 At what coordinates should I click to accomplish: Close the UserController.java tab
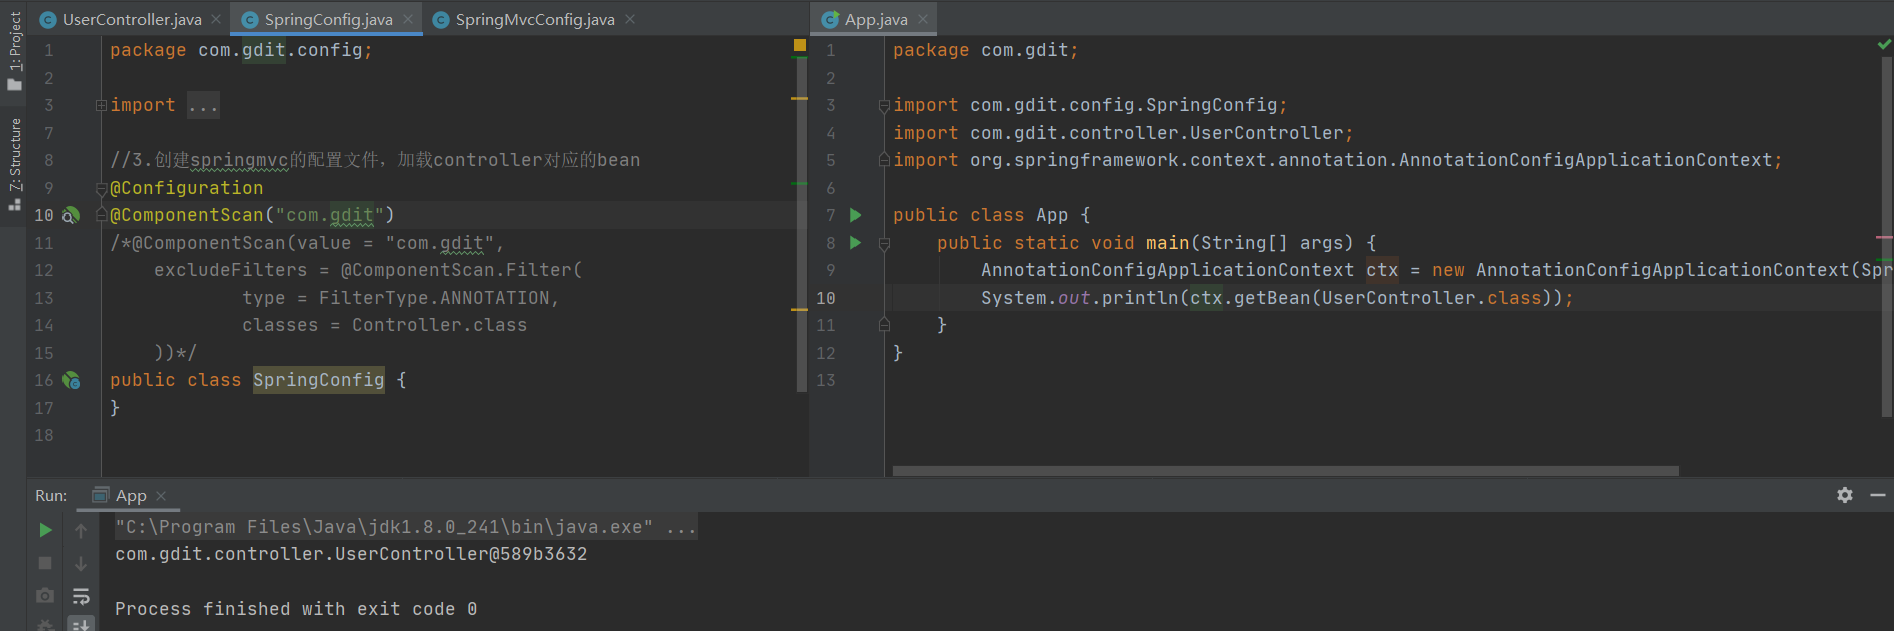point(216,19)
